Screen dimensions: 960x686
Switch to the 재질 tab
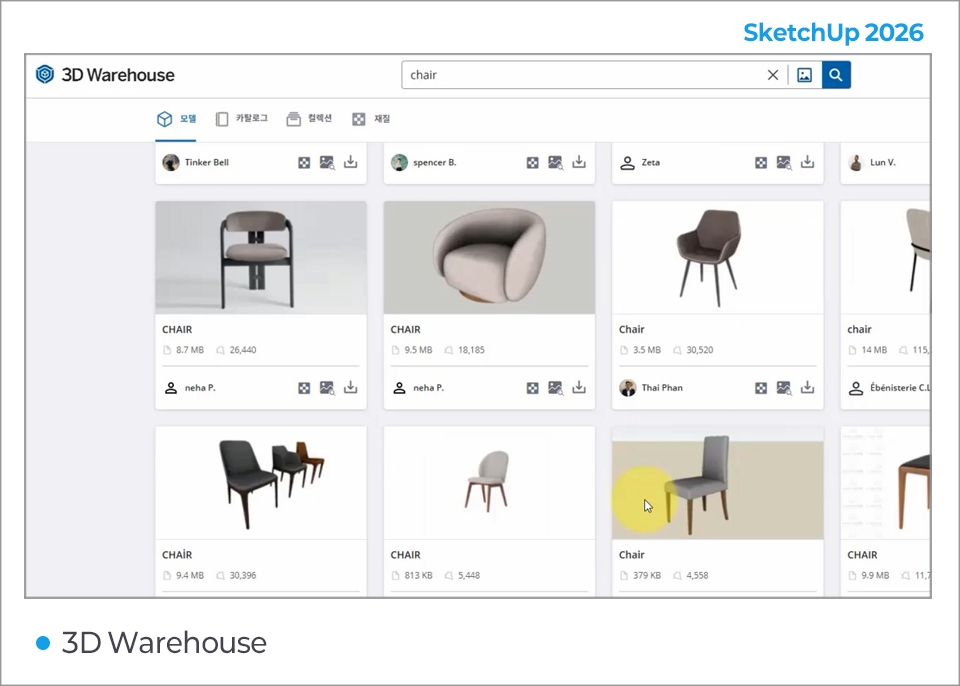(371, 119)
